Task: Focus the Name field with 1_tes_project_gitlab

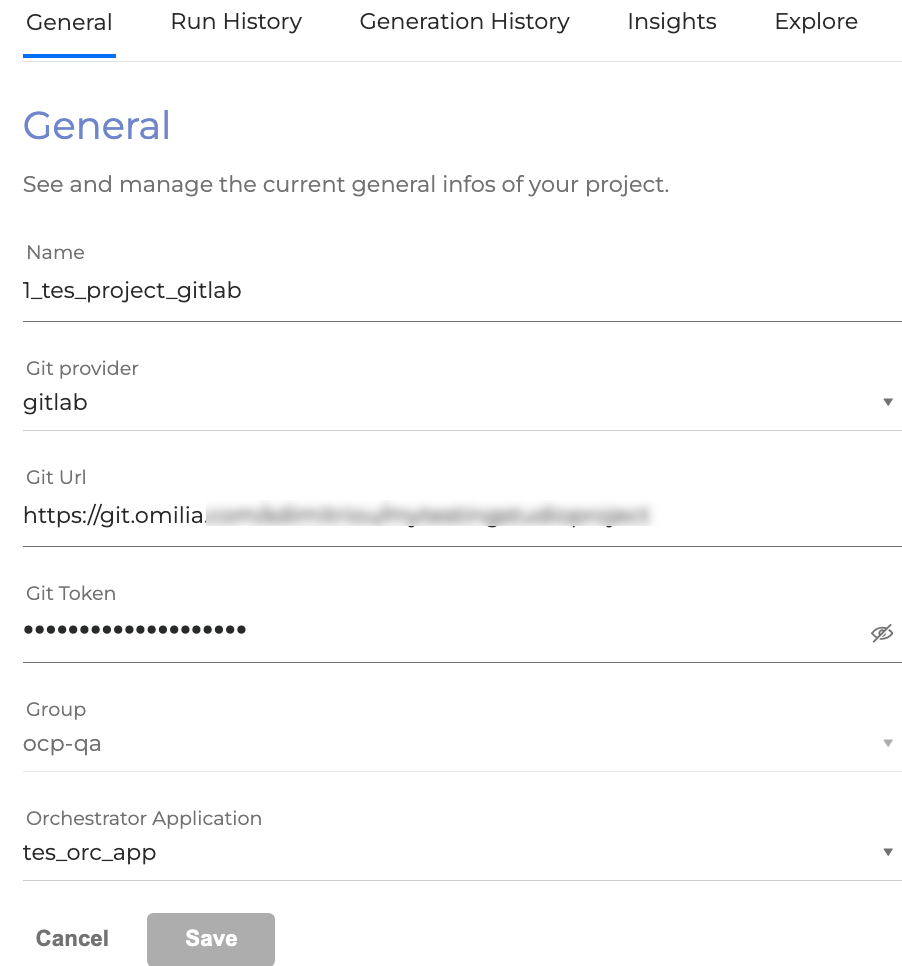Action: [x=400, y=291]
